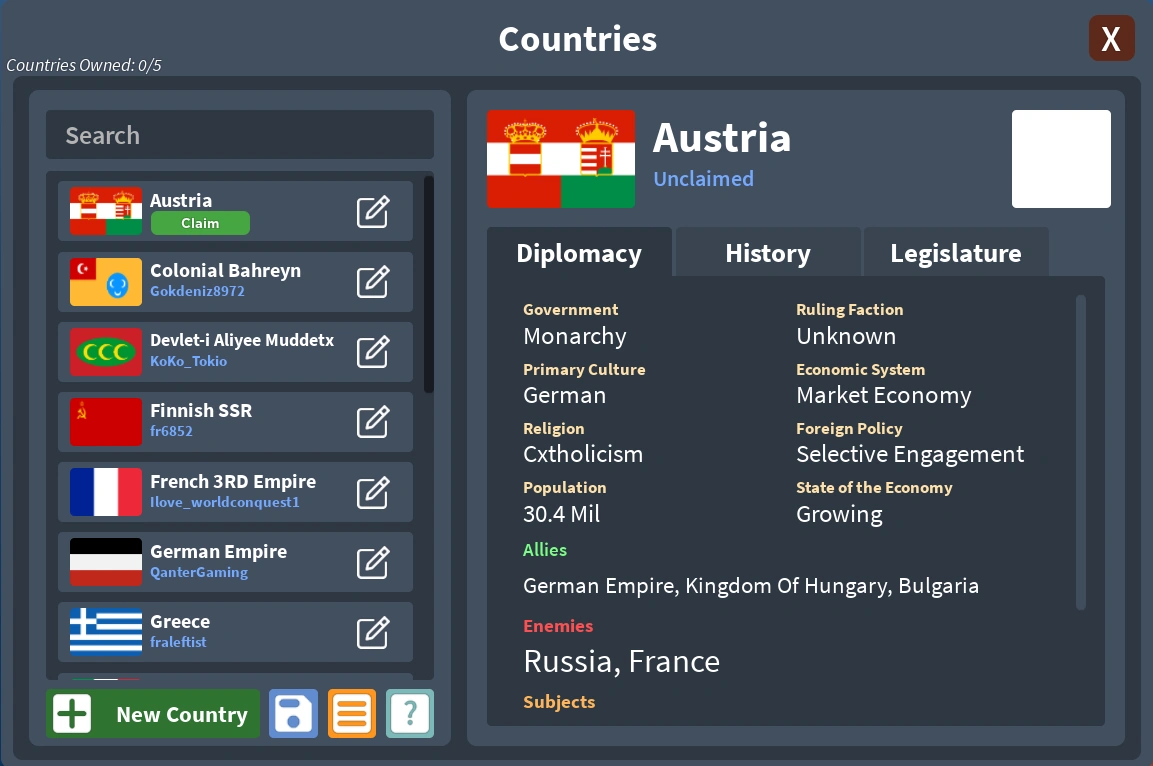Open the save countries icon
Viewport: 1153px width, 766px height.
pos(293,714)
